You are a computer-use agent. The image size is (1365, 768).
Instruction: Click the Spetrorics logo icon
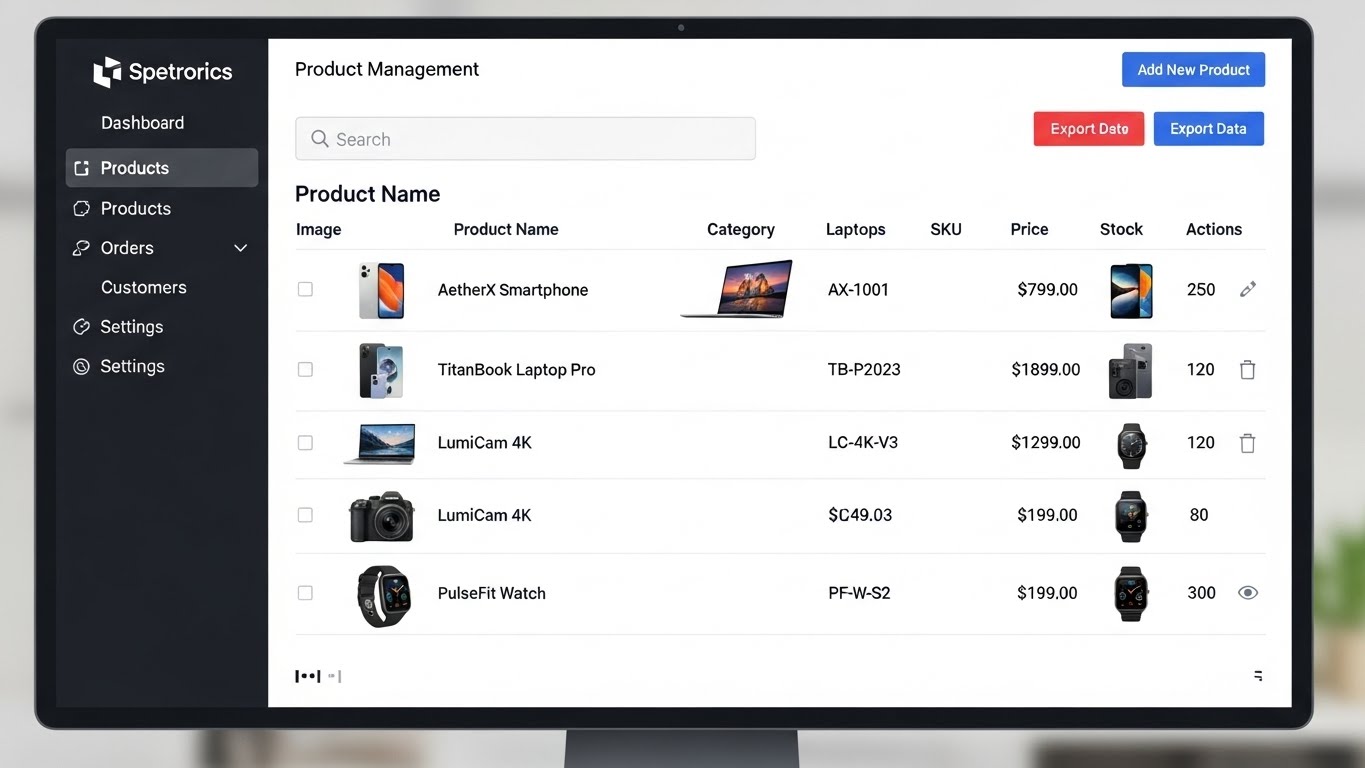pyautogui.click(x=107, y=72)
